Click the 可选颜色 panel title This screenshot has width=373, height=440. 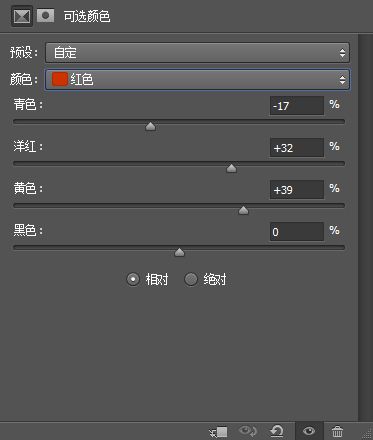click(87, 16)
